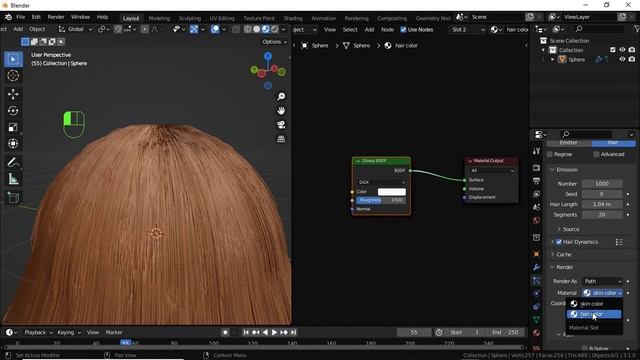640x360 pixels.
Task: Open the View Layer properties tab
Action: [x=536, y=194]
